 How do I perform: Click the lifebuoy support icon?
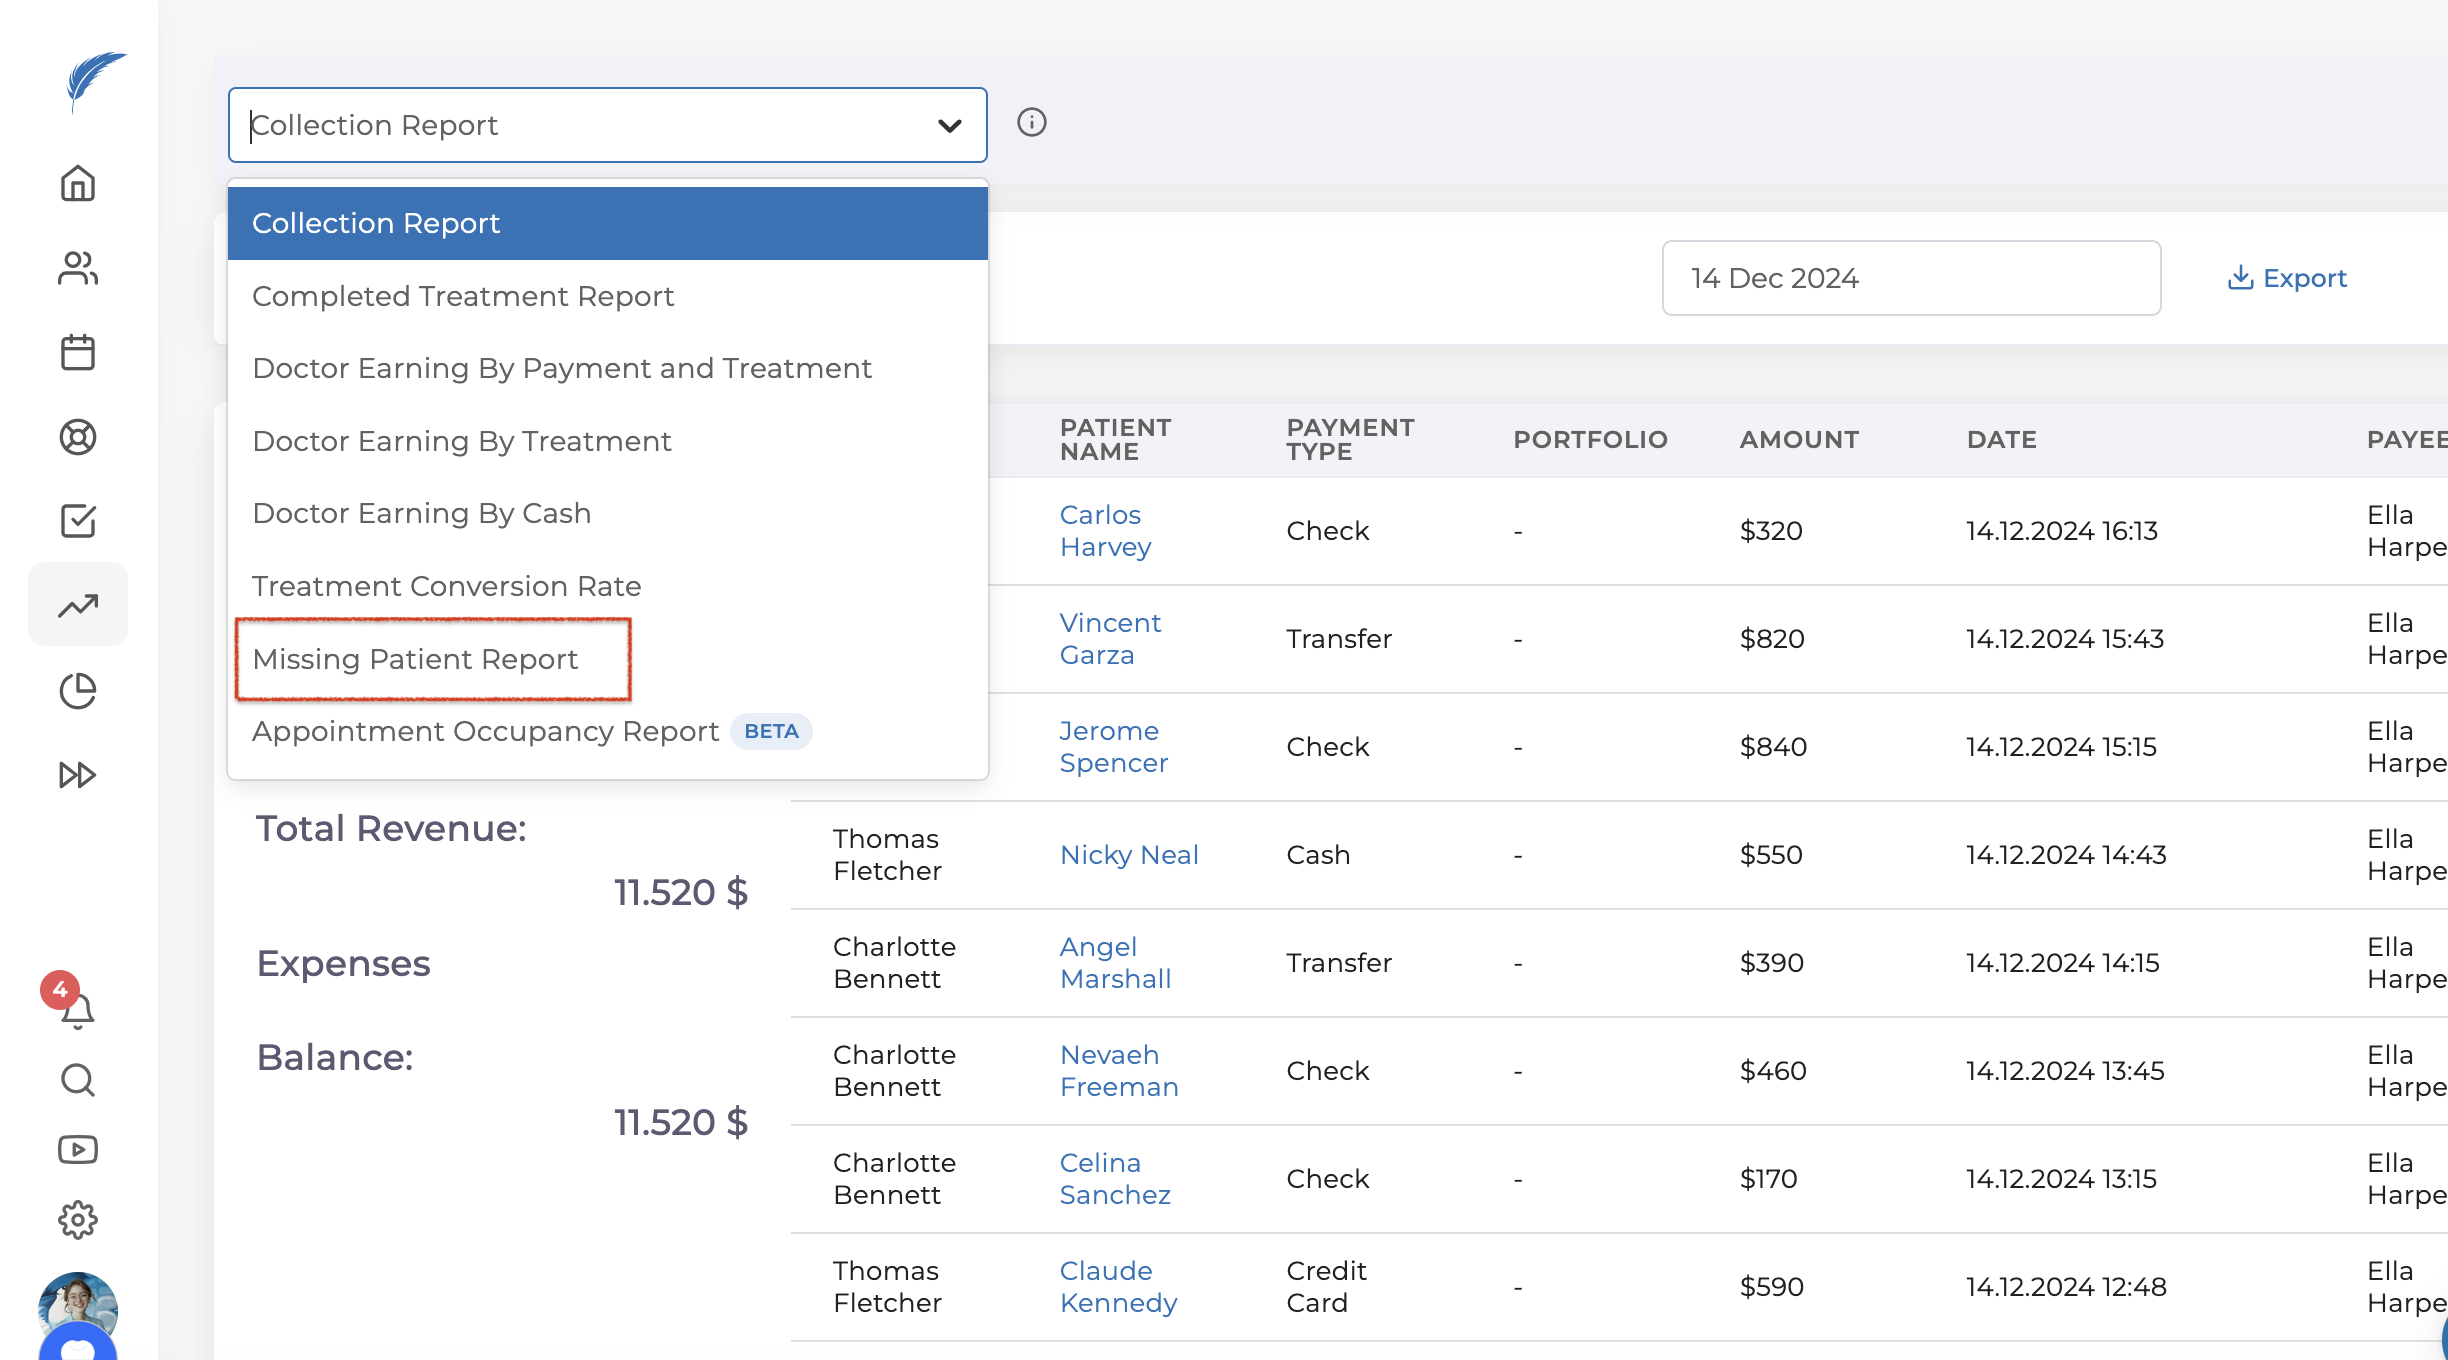point(78,437)
